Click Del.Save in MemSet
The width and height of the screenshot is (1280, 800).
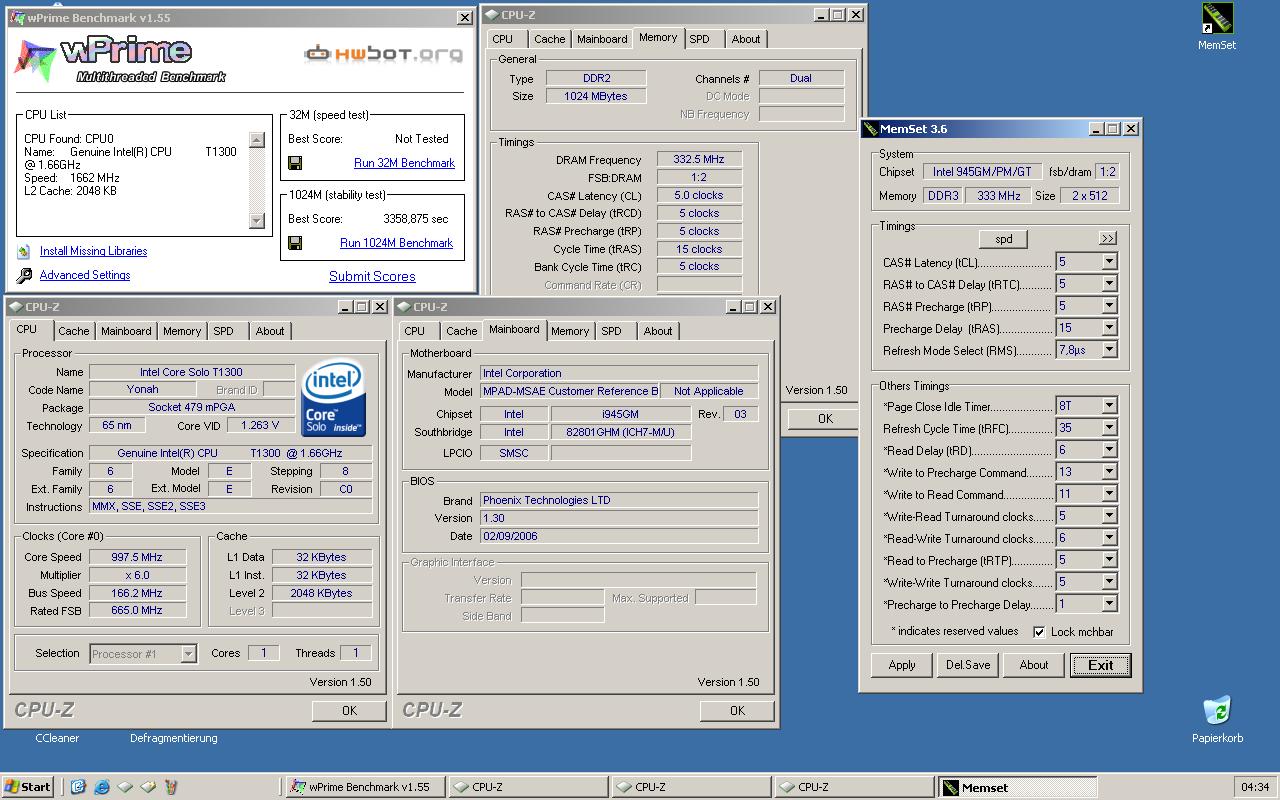[x=968, y=665]
